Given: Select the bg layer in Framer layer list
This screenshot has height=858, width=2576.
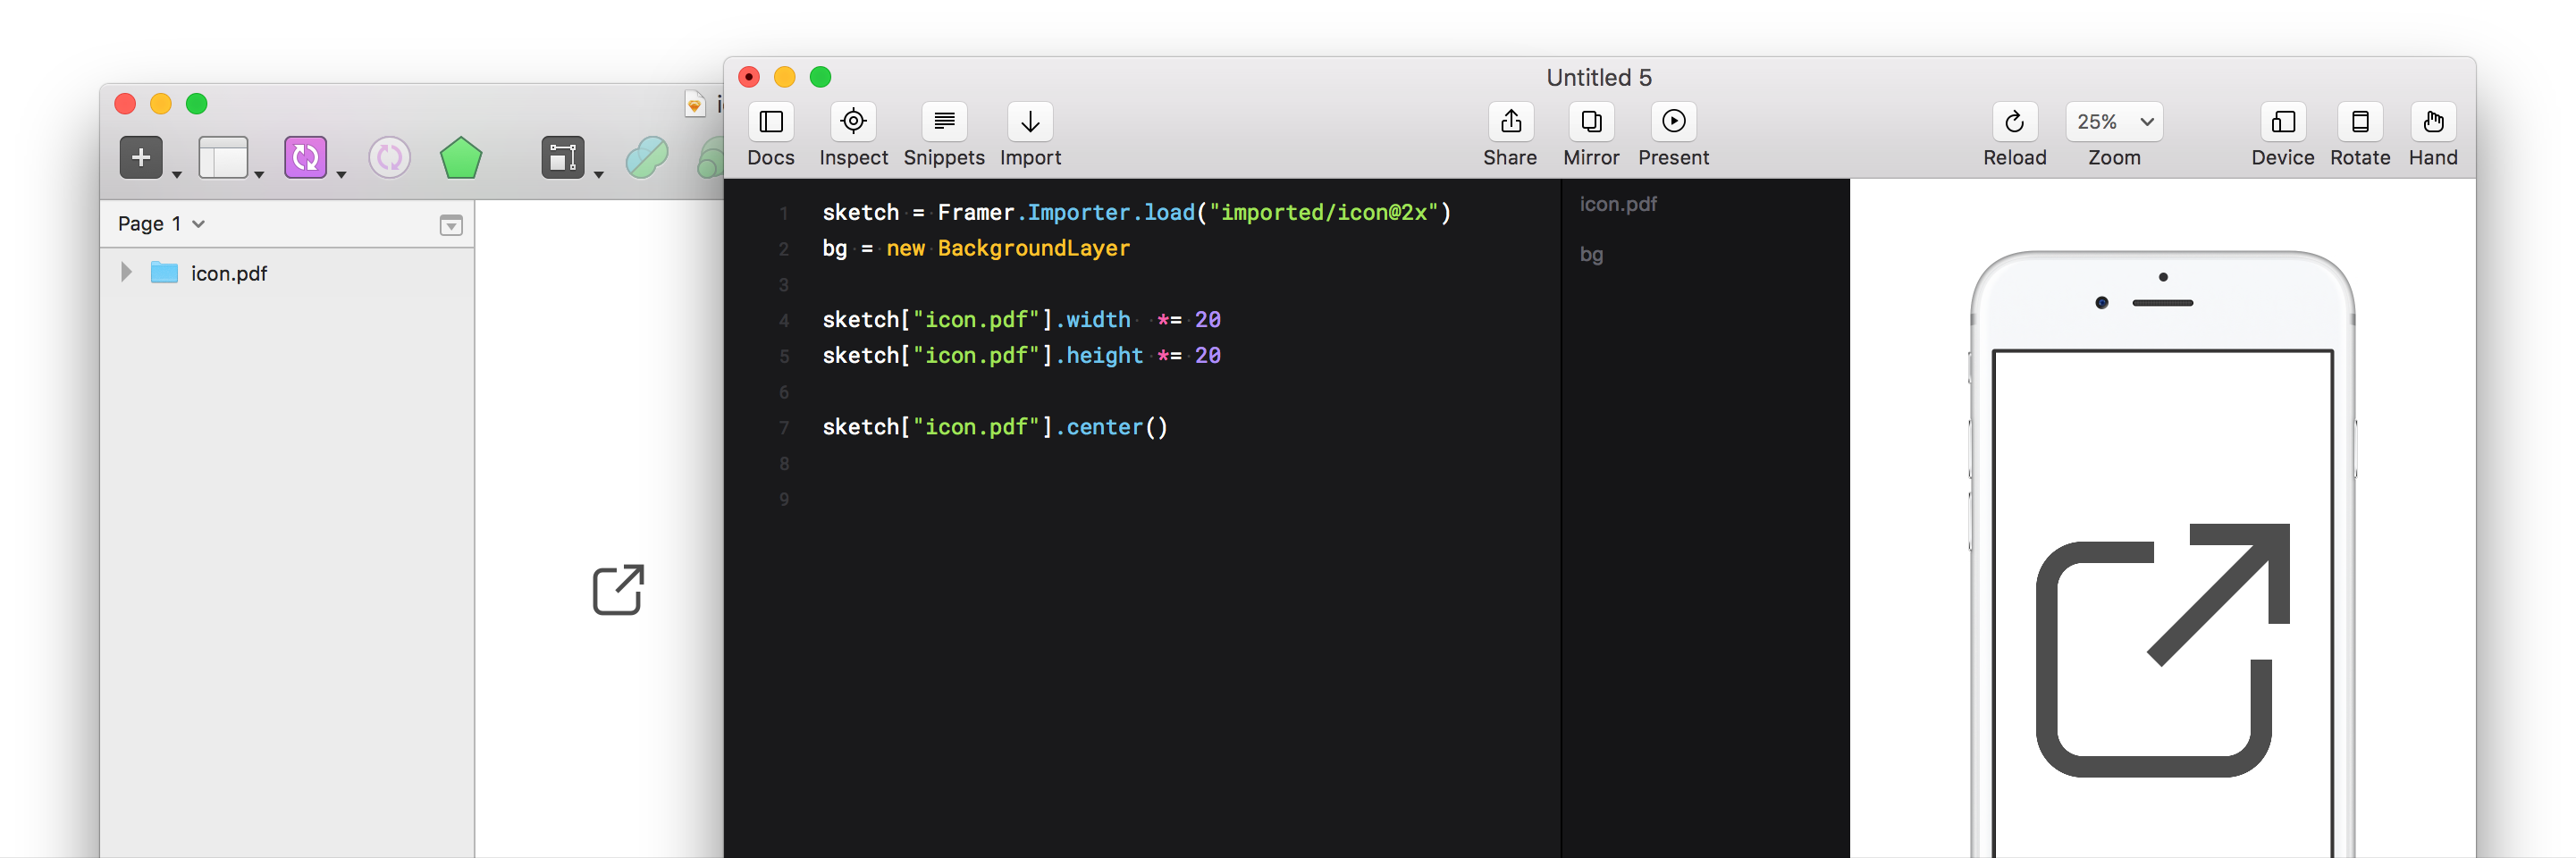Looking at the screenshot, I should tap(1591, 254).
